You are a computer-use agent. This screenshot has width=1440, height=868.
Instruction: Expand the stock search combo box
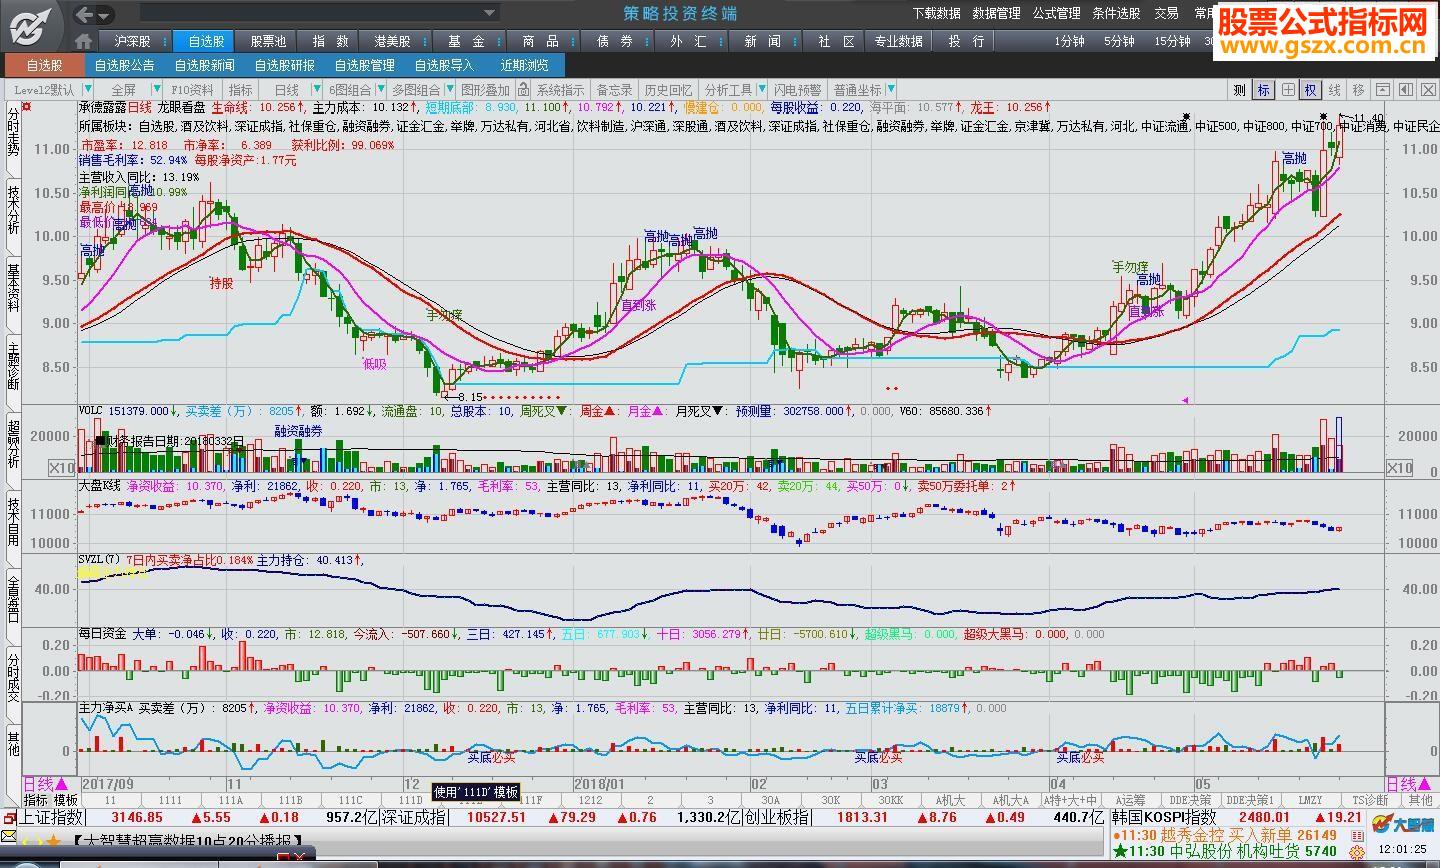[490, 14]
